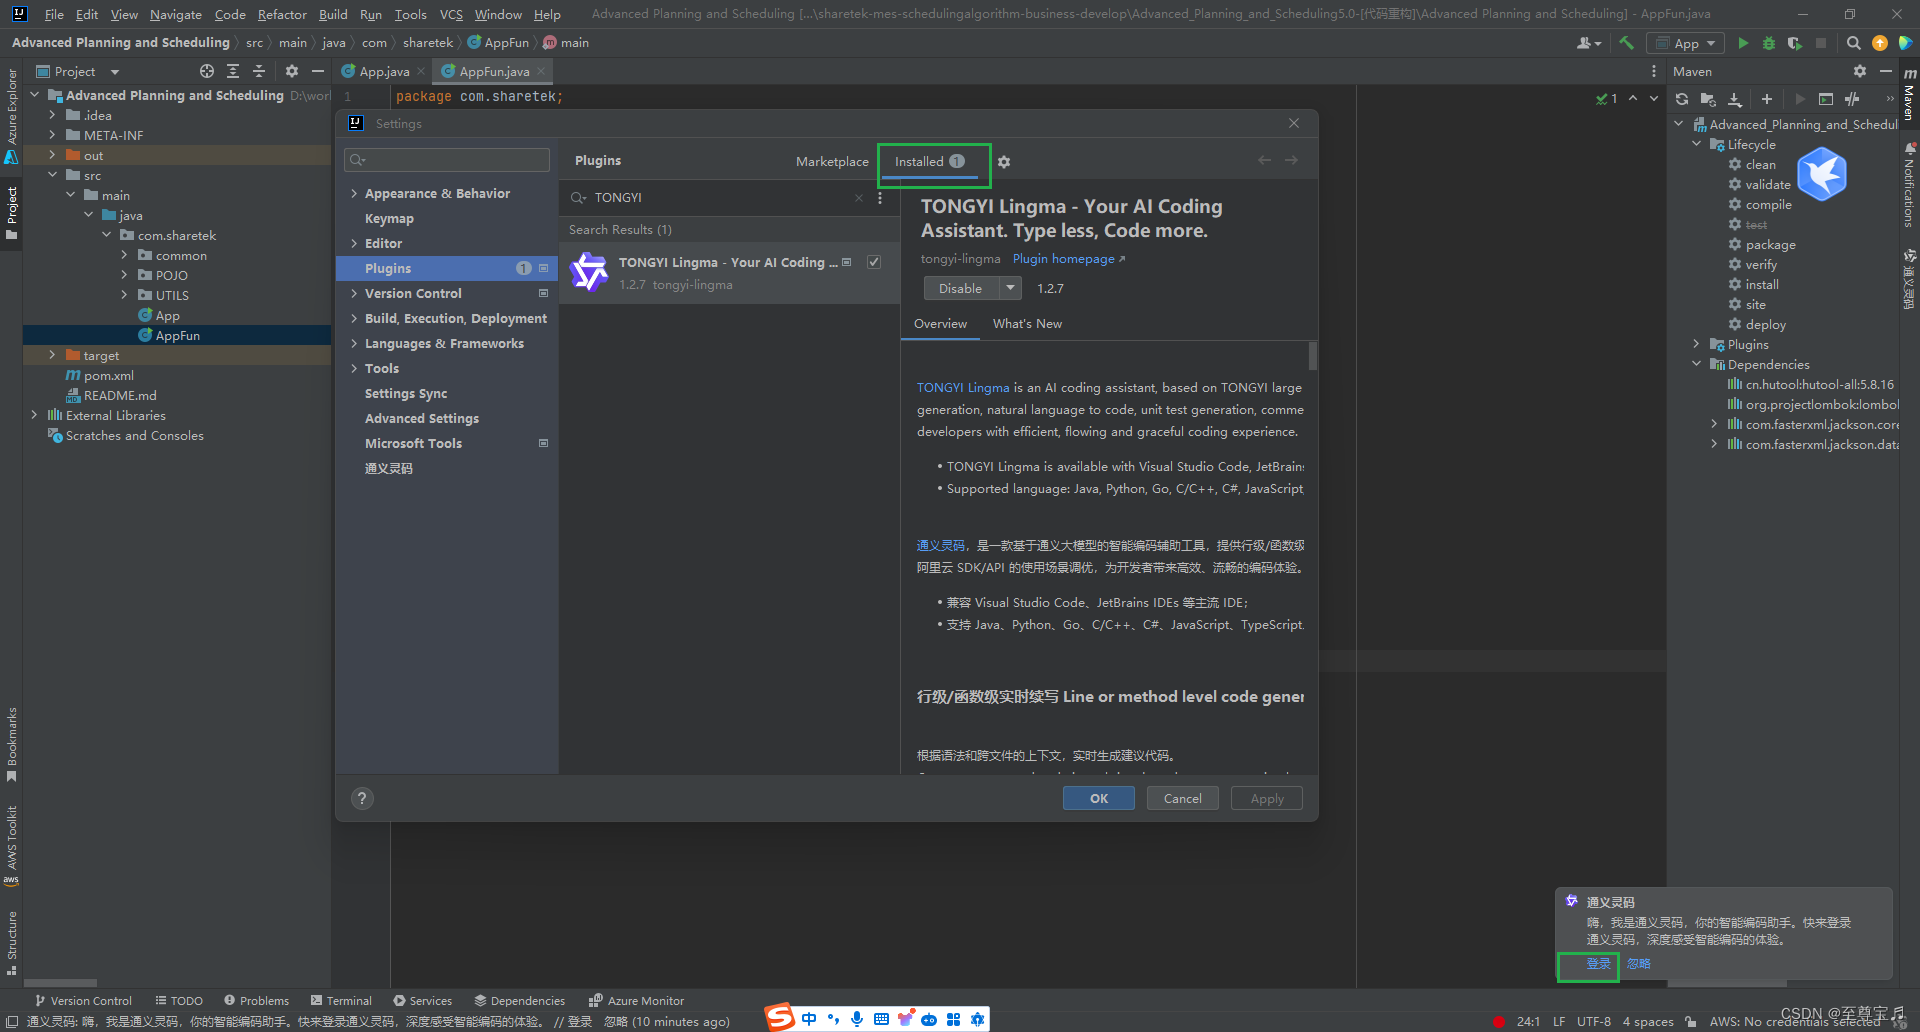Expand Editor settings category
Screen dimensions: 1920x1032
click(353, 244)
